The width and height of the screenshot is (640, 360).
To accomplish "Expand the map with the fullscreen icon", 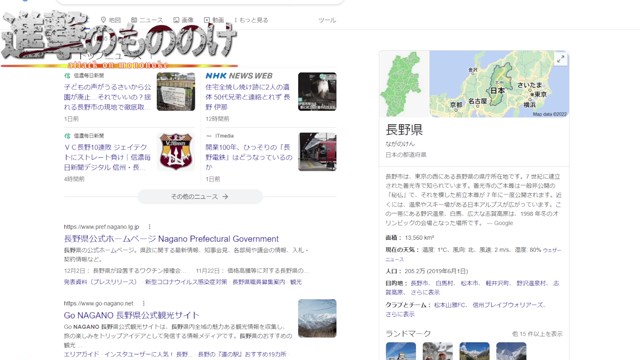I will tap(561, 59).
